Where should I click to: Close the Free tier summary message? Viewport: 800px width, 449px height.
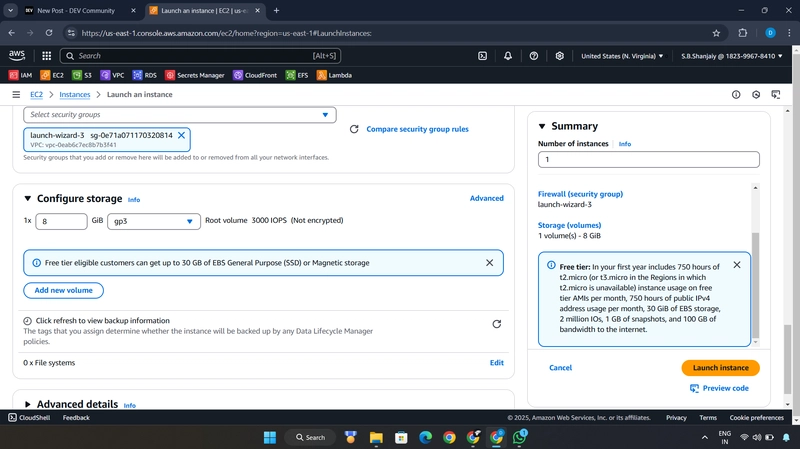[737, 265]
